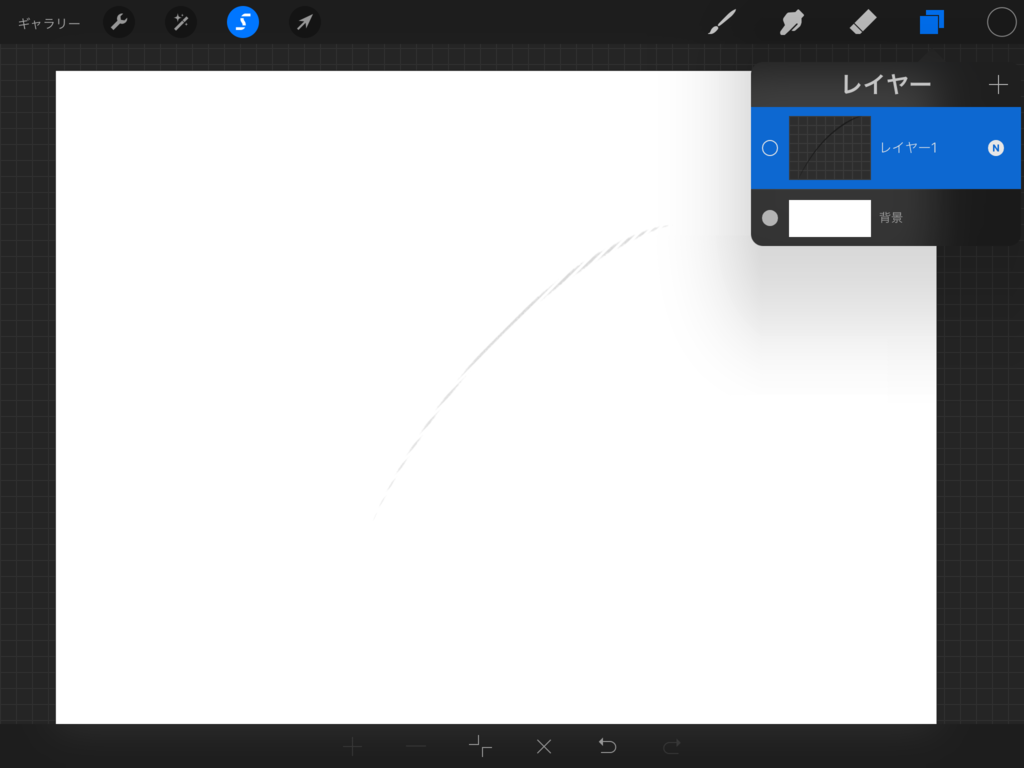The height and width of the screenshot is (768, 1024).
Task: Tap the invert selection icon in the bottom bar
Action: coord(480,746)
